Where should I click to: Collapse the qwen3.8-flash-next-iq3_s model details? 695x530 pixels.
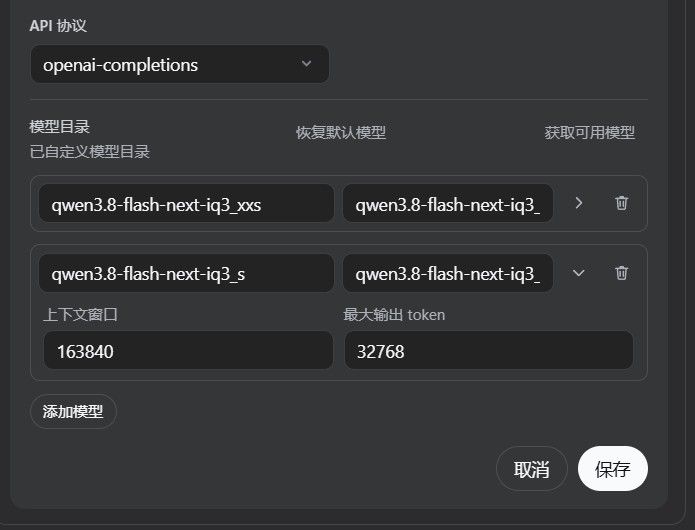tap(578, 273)
